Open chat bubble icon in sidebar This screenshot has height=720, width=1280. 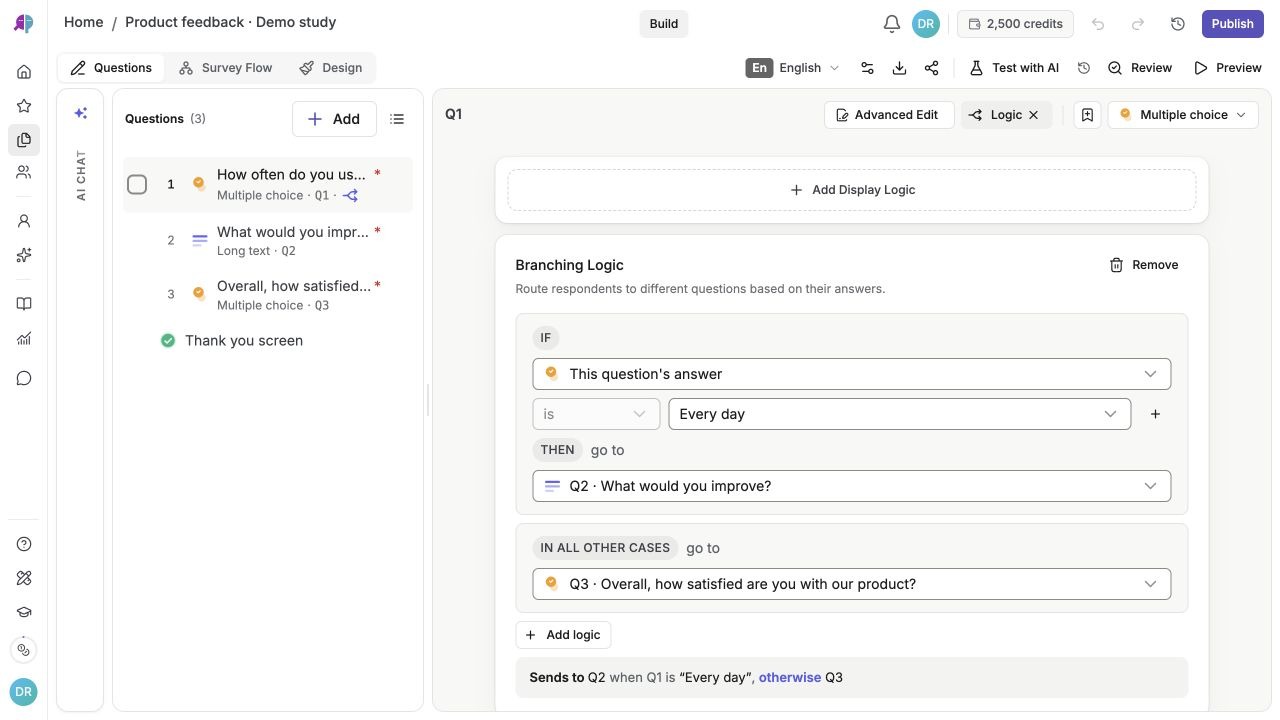(x=24, y=378)
